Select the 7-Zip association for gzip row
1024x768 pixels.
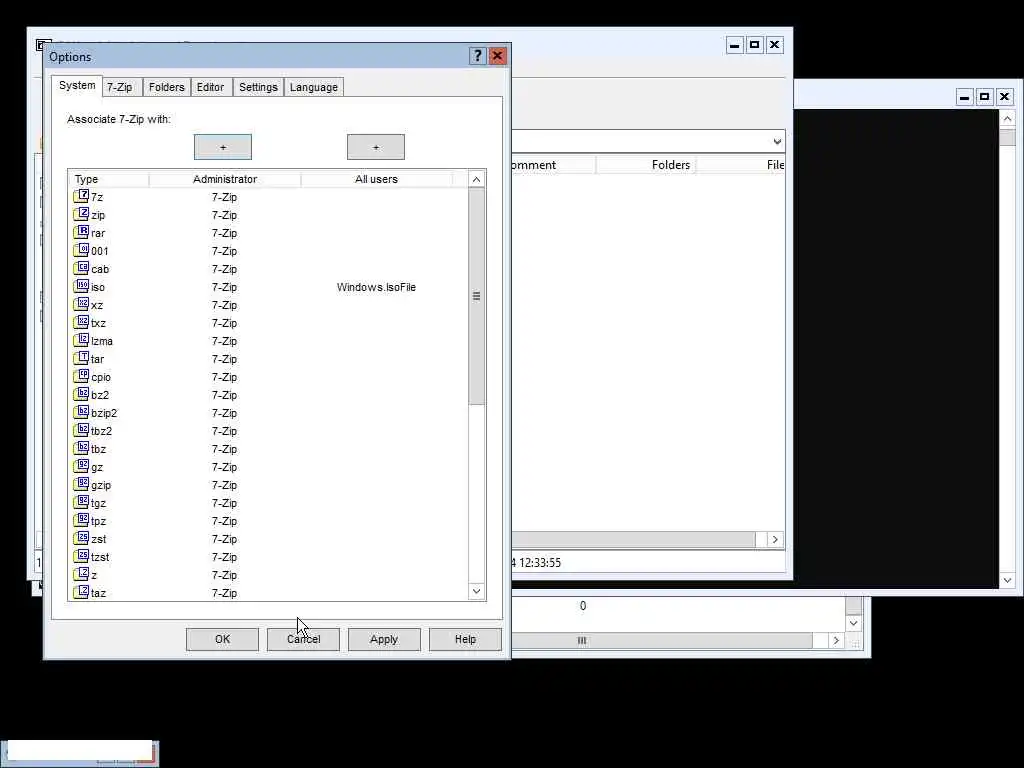(x=224, y=485)
